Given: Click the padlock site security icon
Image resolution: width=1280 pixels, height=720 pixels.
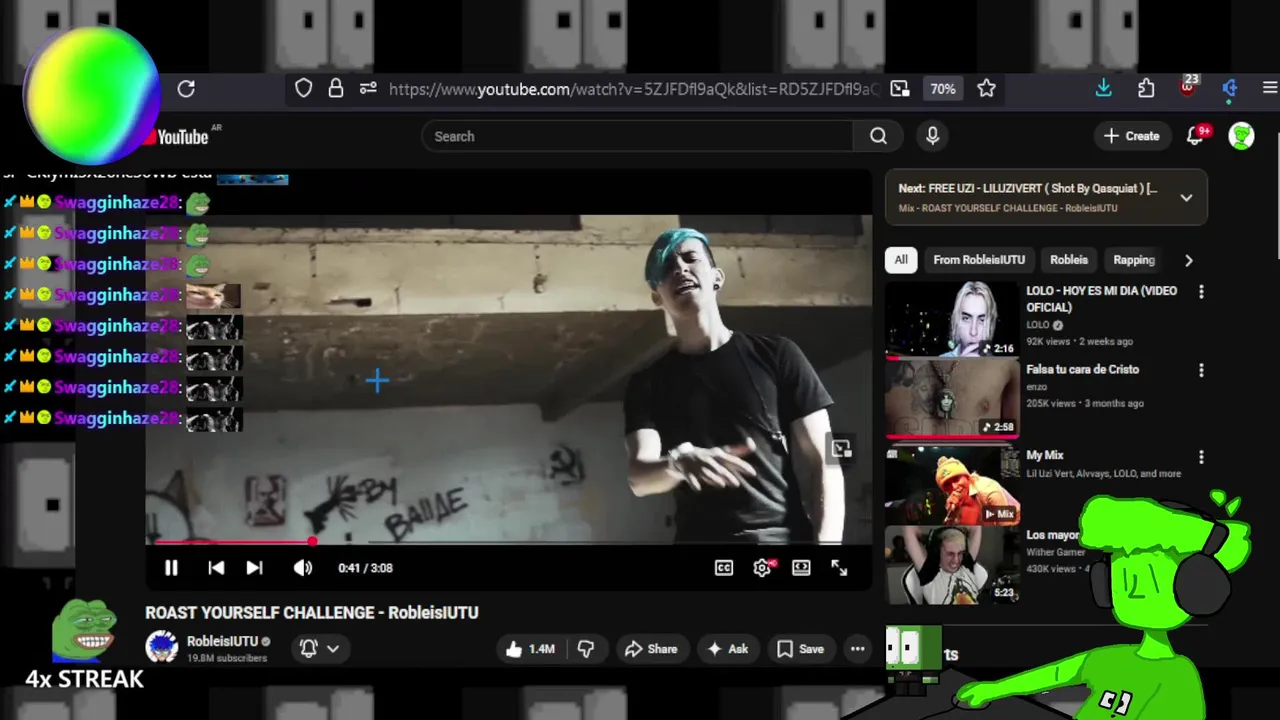Looking at the screenshot, I should coord(336,89).
